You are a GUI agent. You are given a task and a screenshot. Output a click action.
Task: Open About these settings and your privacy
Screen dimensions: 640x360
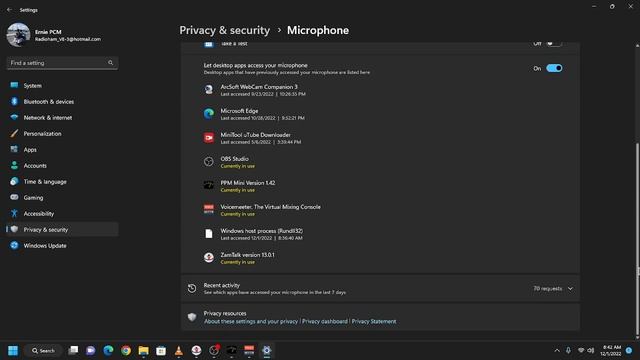point(251,321)
